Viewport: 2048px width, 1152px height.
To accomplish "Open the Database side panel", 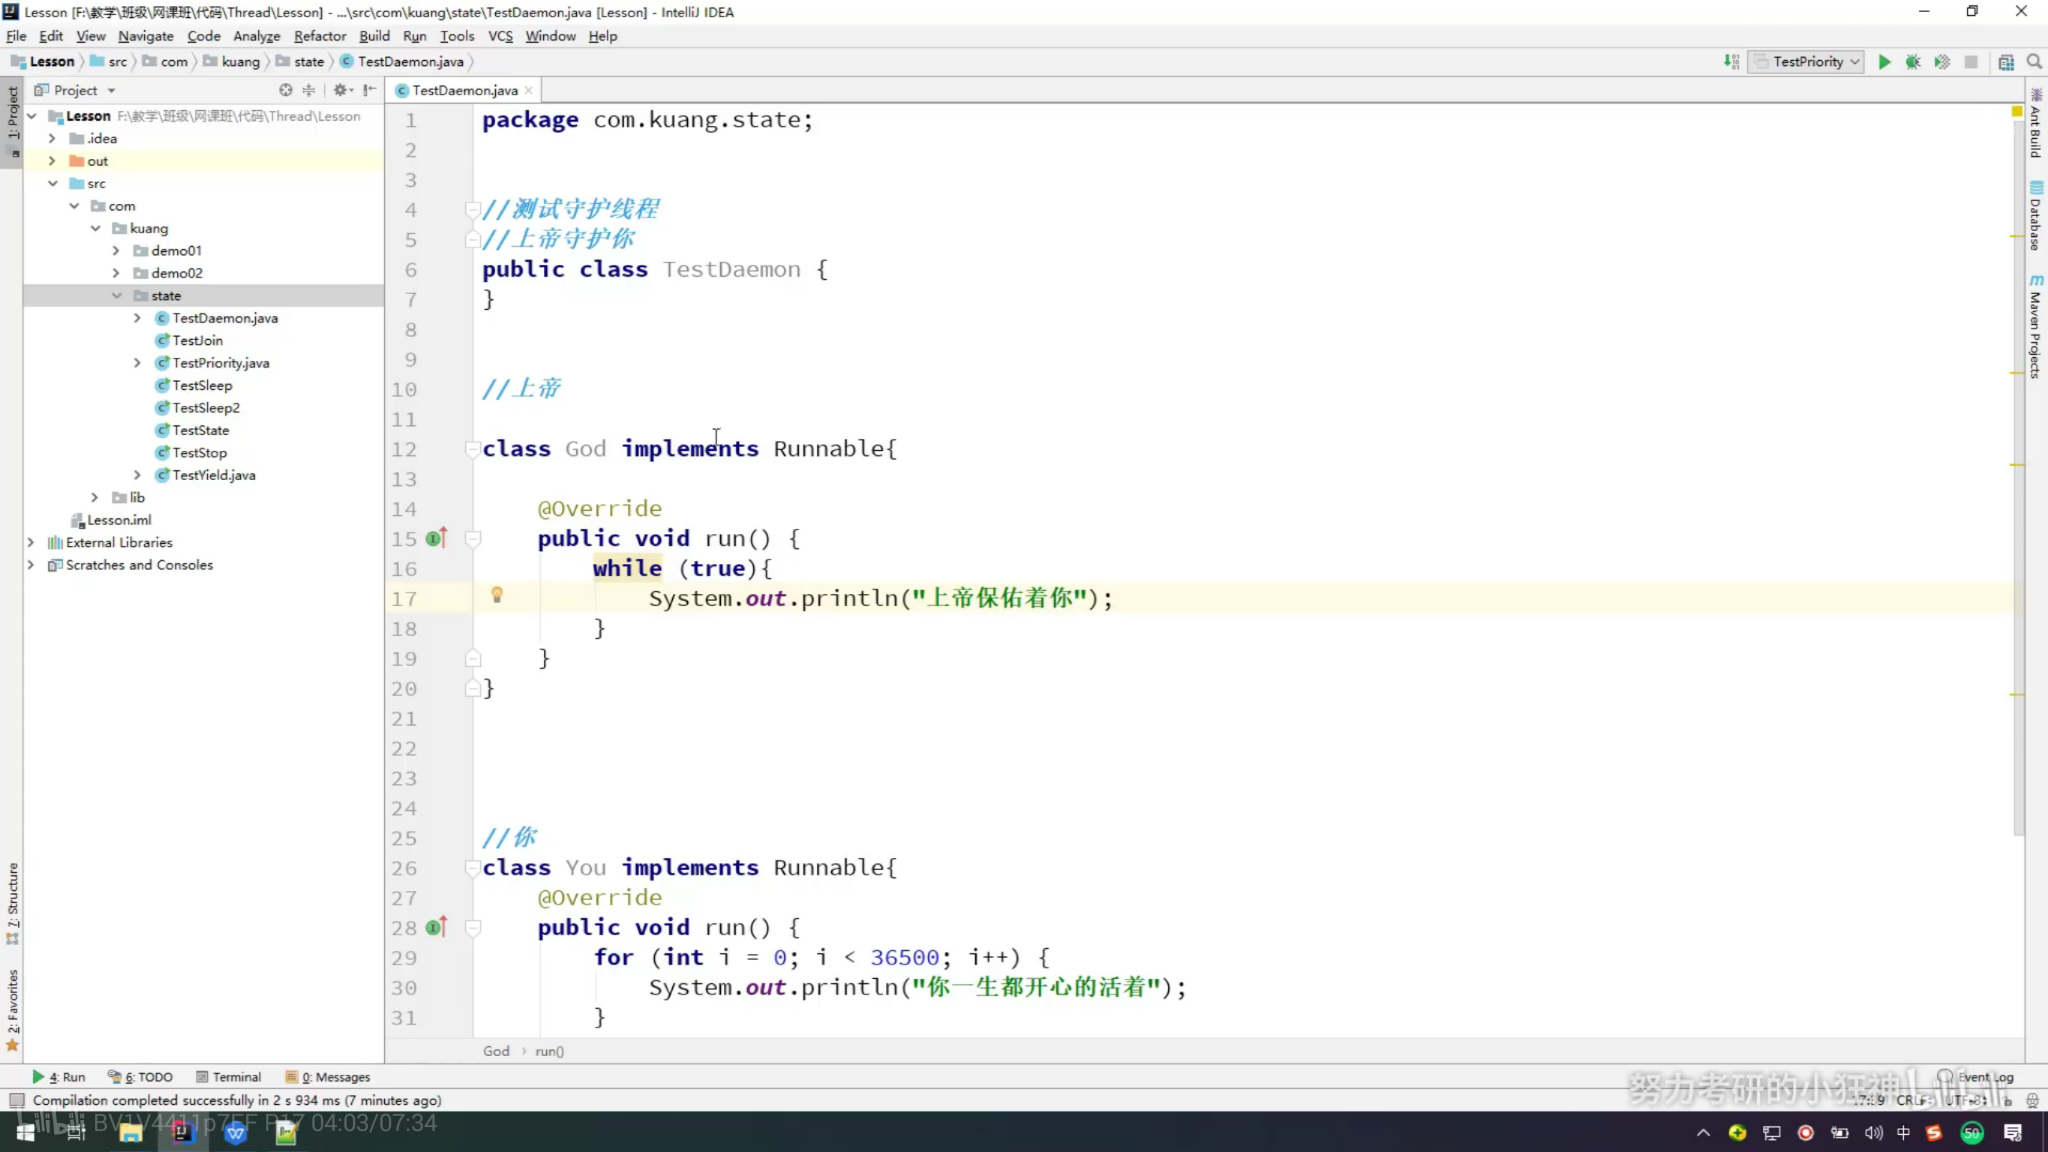I will (2036, 216).
